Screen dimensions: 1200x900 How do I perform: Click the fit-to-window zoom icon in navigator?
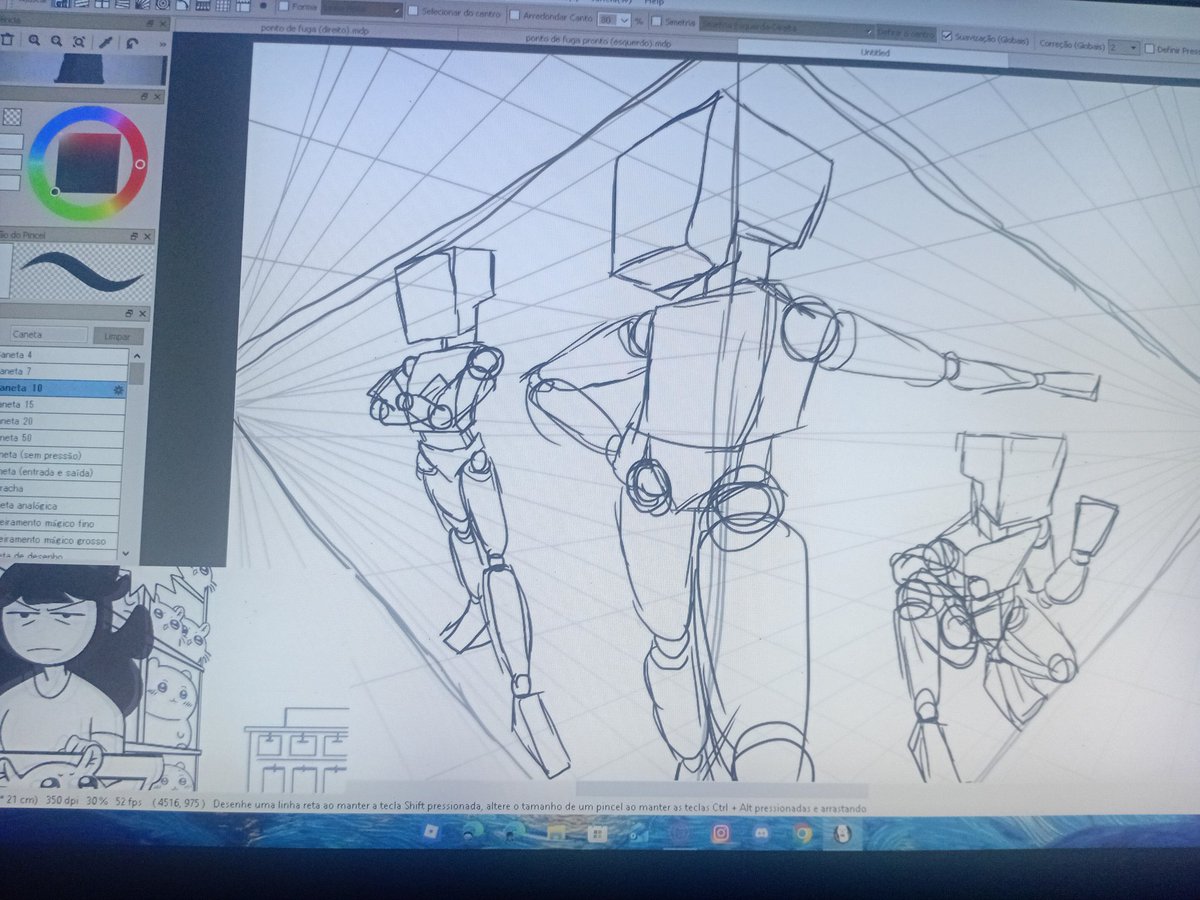point(79,41)
